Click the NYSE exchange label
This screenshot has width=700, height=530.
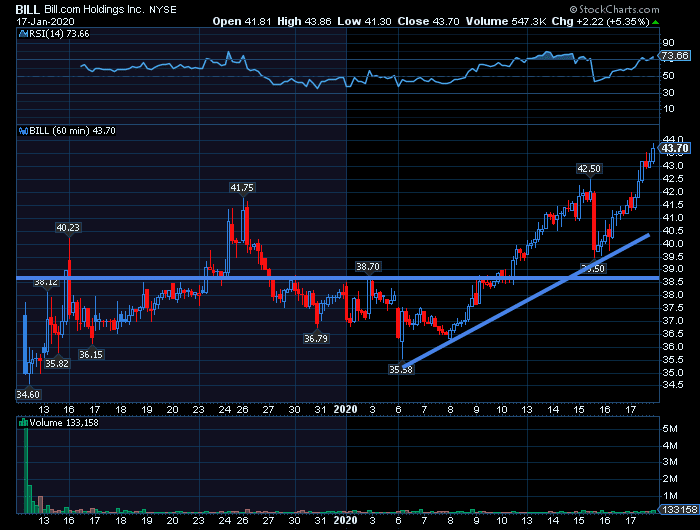(x=162, y=10)
